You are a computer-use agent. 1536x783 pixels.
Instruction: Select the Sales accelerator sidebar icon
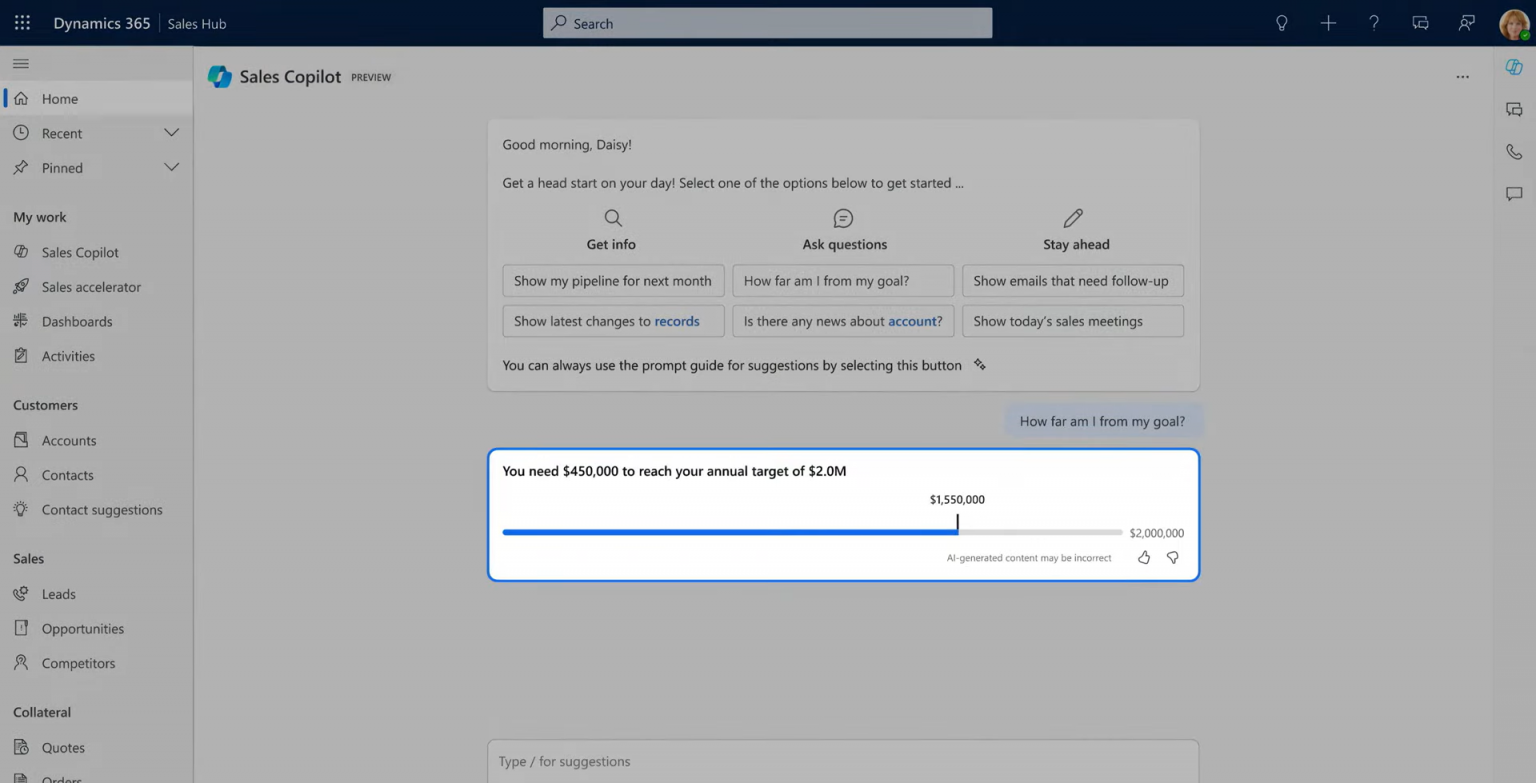click(19, 287)
